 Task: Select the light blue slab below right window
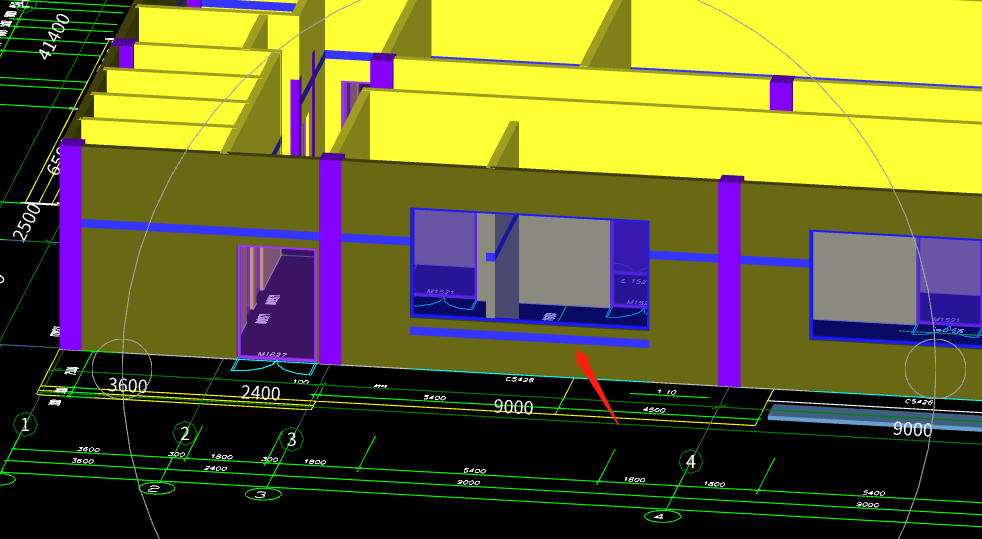874,416
